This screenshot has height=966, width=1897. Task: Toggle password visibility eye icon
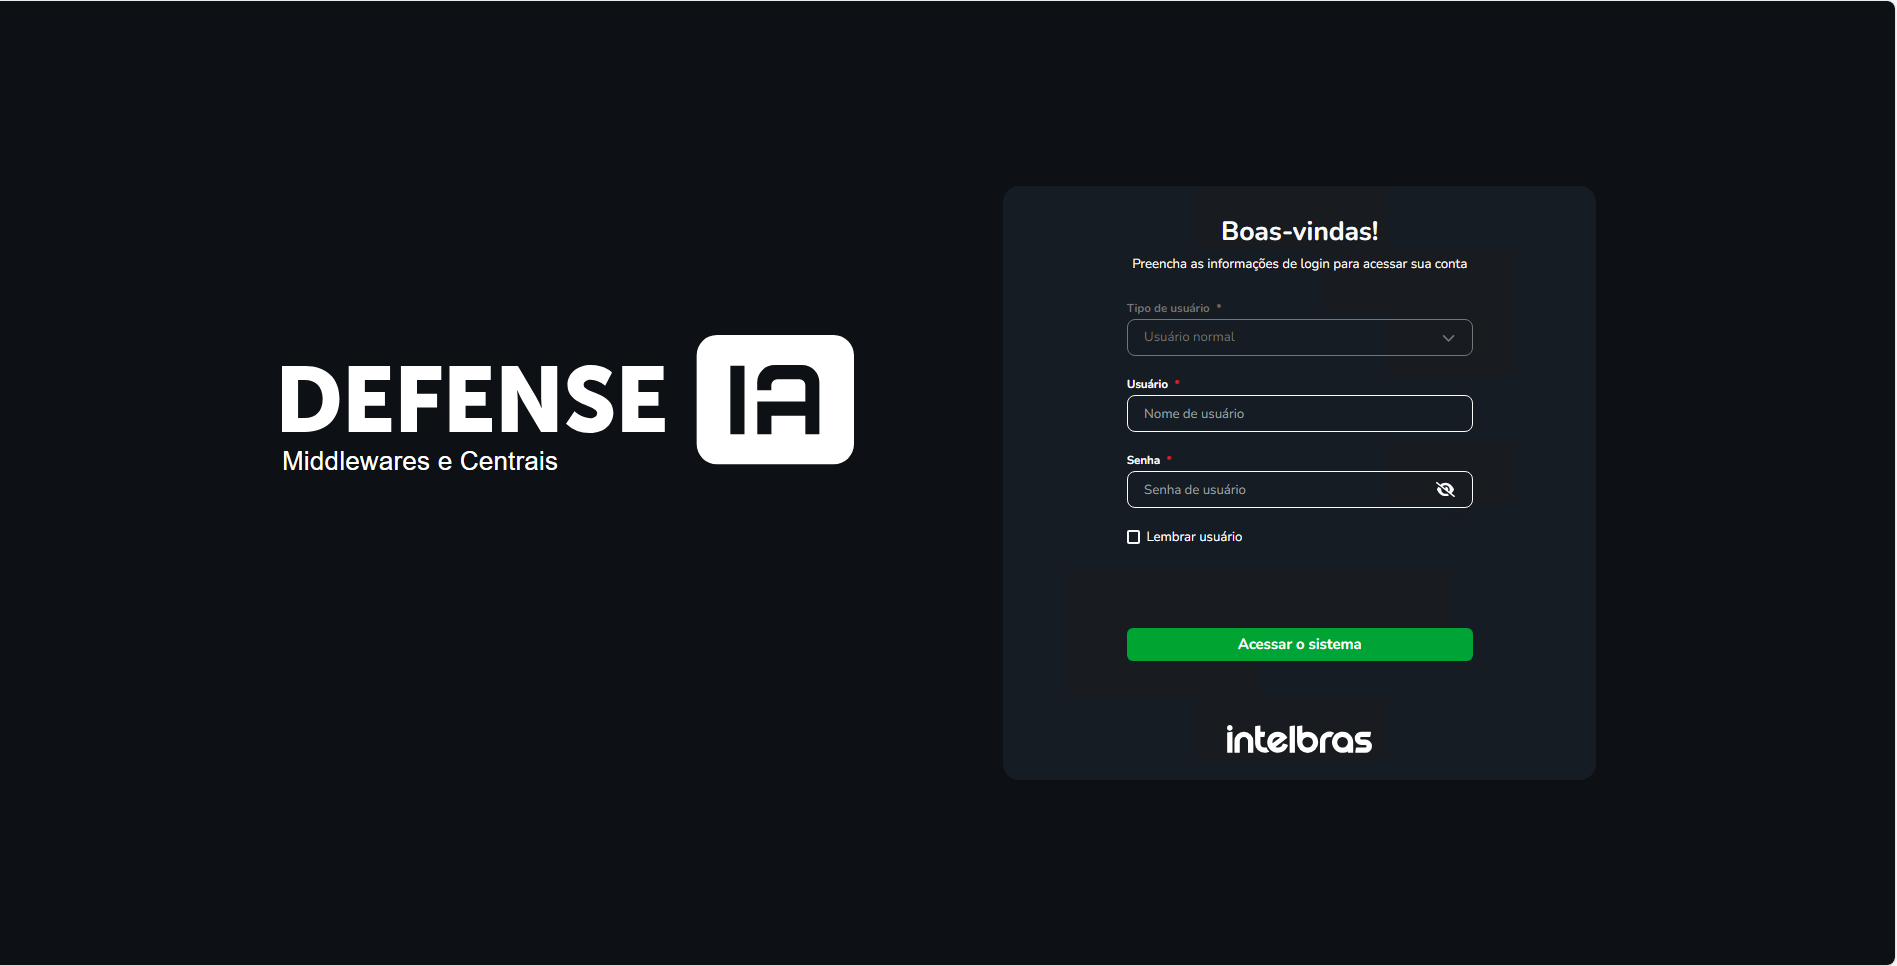tap(1445, 490)
